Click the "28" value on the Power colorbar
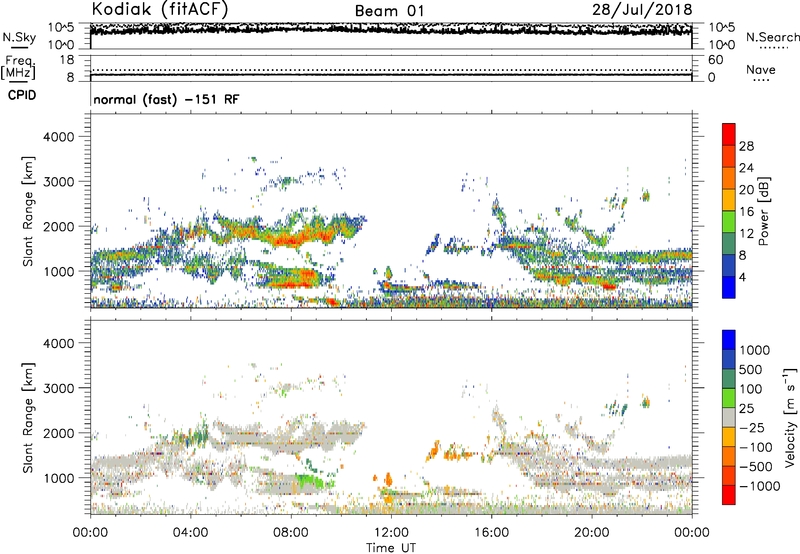Image resolution: width=800 pixels, height=554 pixels. (746, 146)
